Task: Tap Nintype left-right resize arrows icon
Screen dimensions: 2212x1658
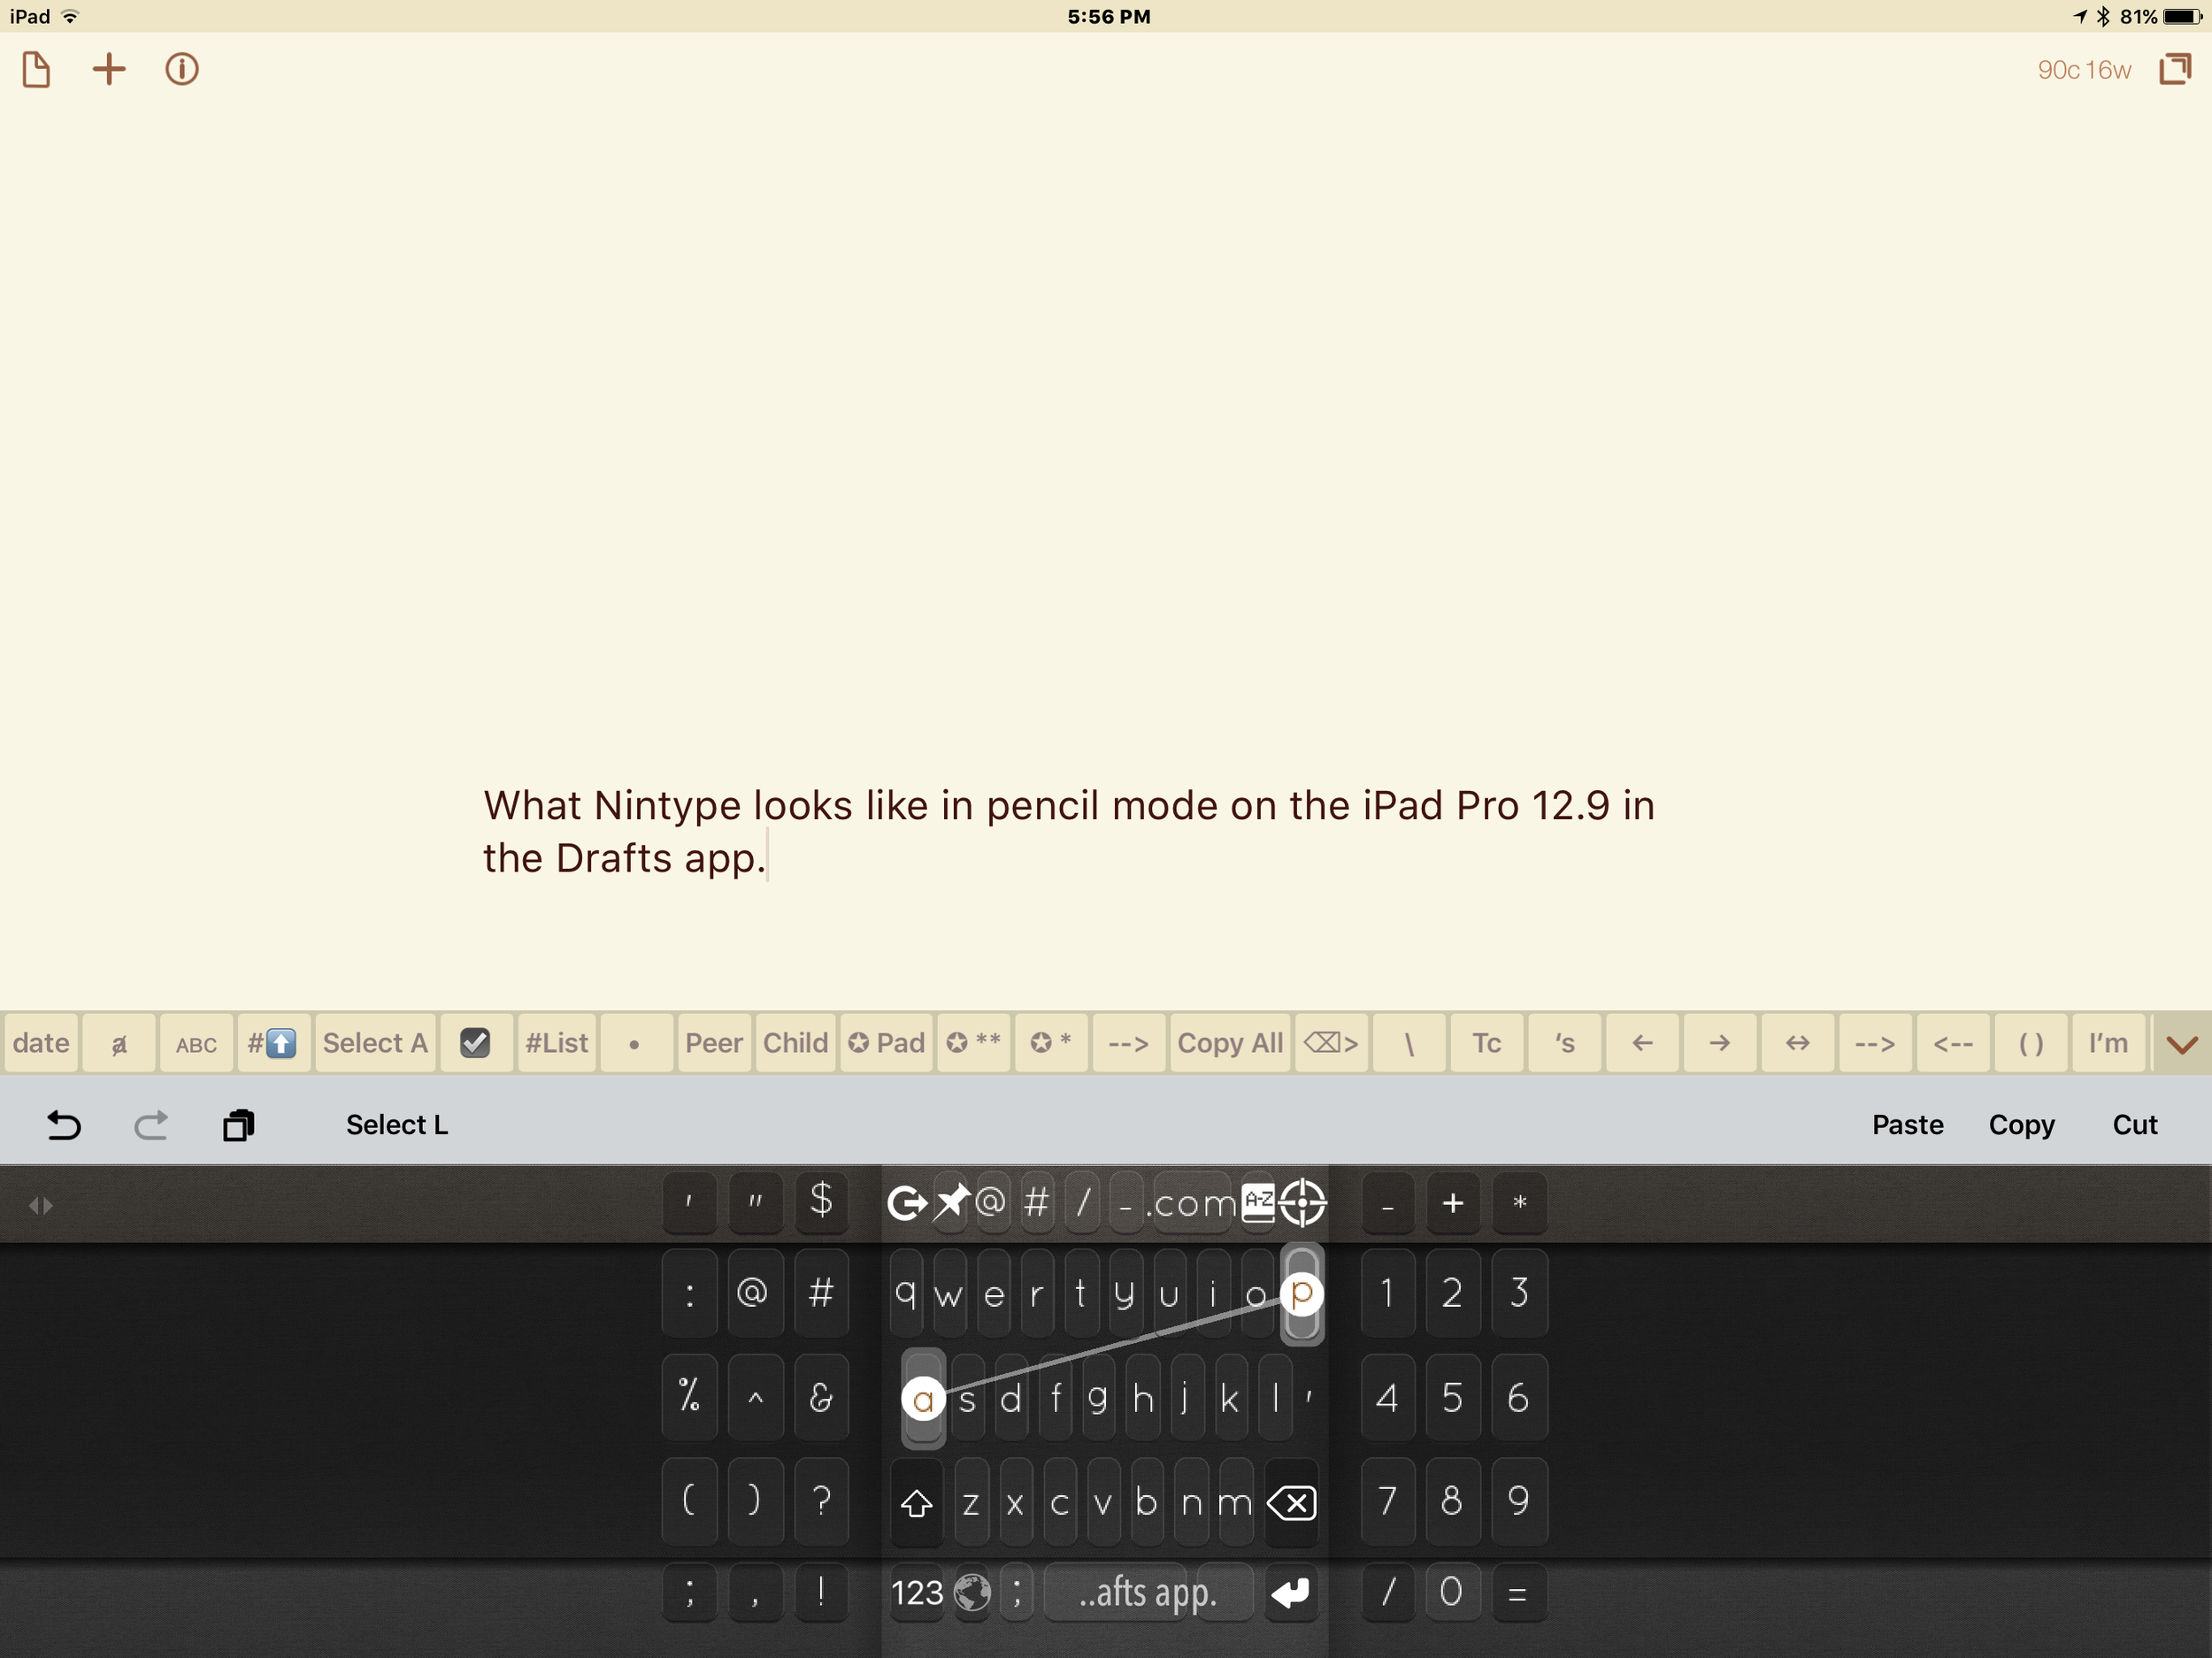Action: [41, 1206]
